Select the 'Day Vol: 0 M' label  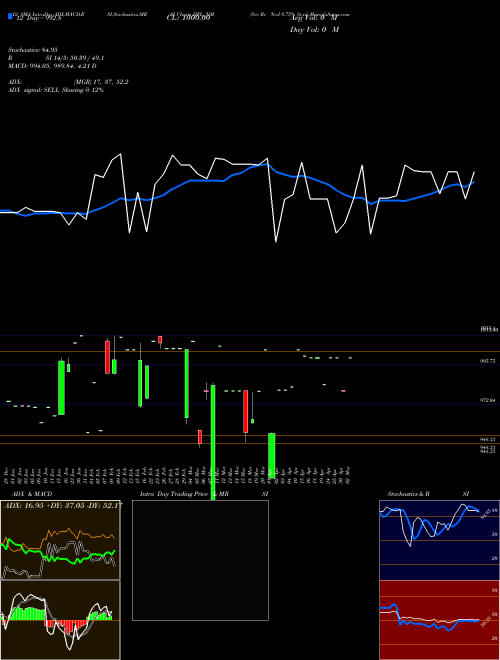(x=314, y=30)
